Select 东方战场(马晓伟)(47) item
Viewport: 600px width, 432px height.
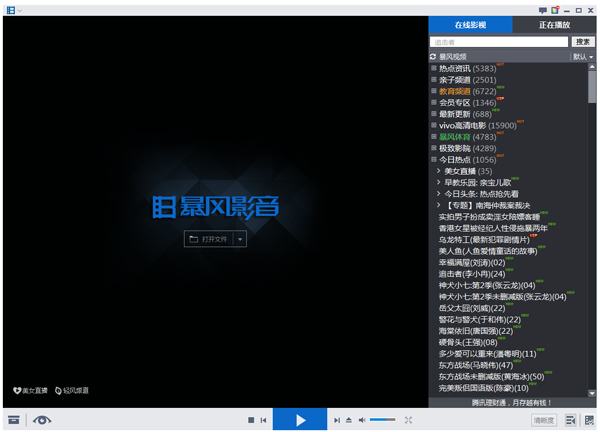[x=476, y=365]
